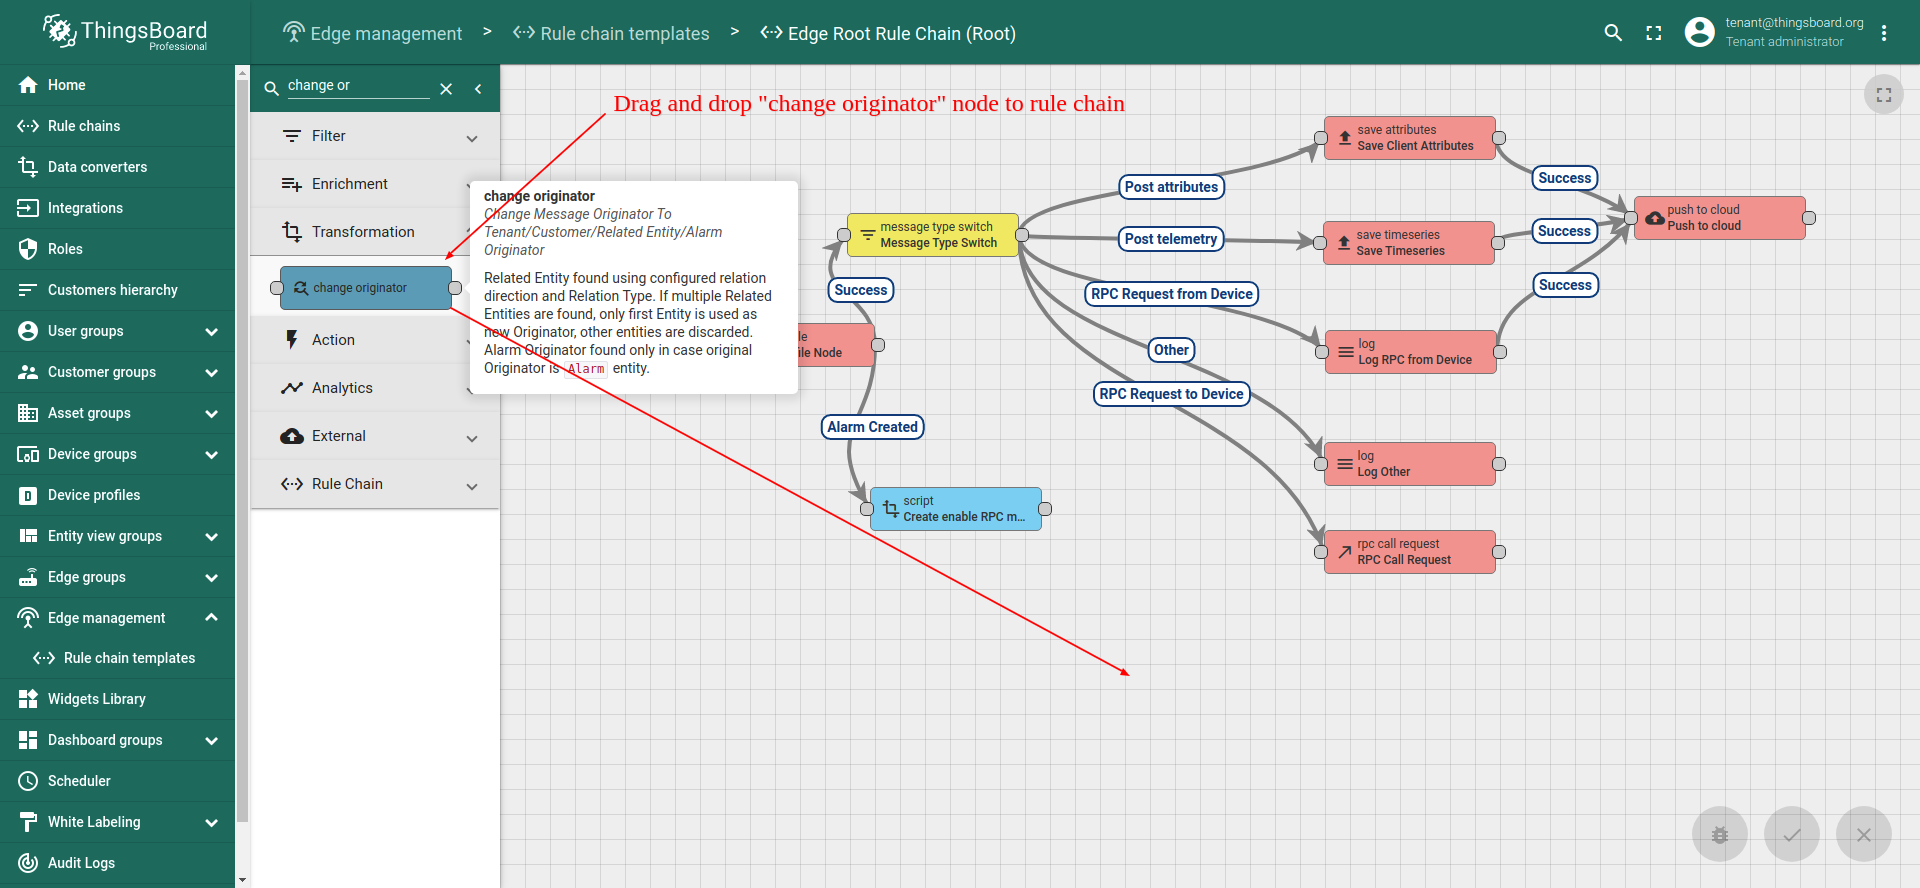
Task: Click the ThingsBoard Professional logo
Action: (x=124, y=33)
